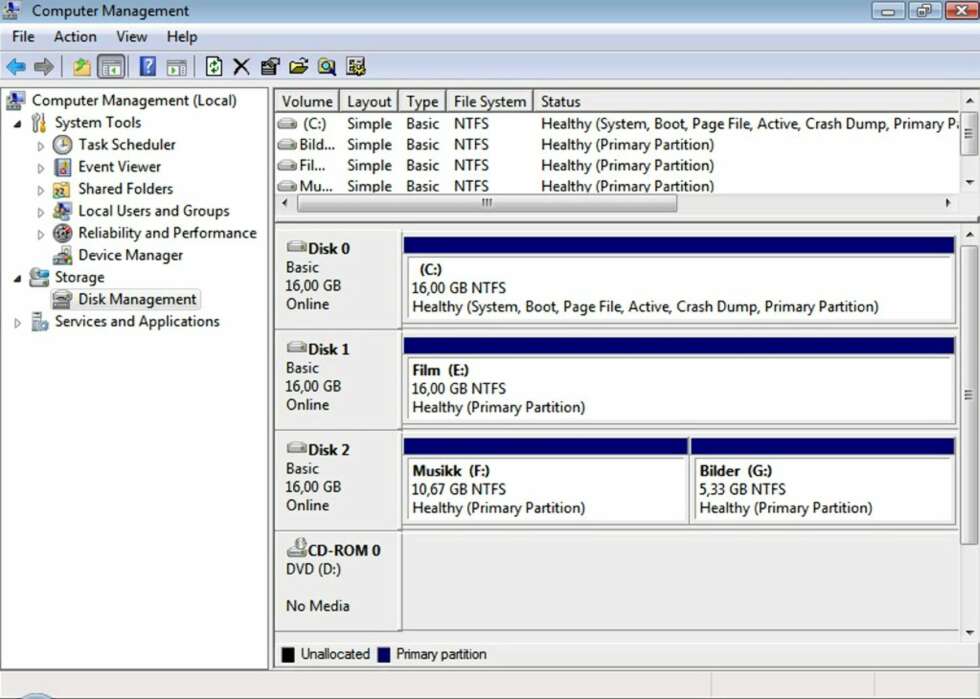Screen dimensions: 980x699
Task: Expand the Event Viewer node arrow
Action: [41, 168]
